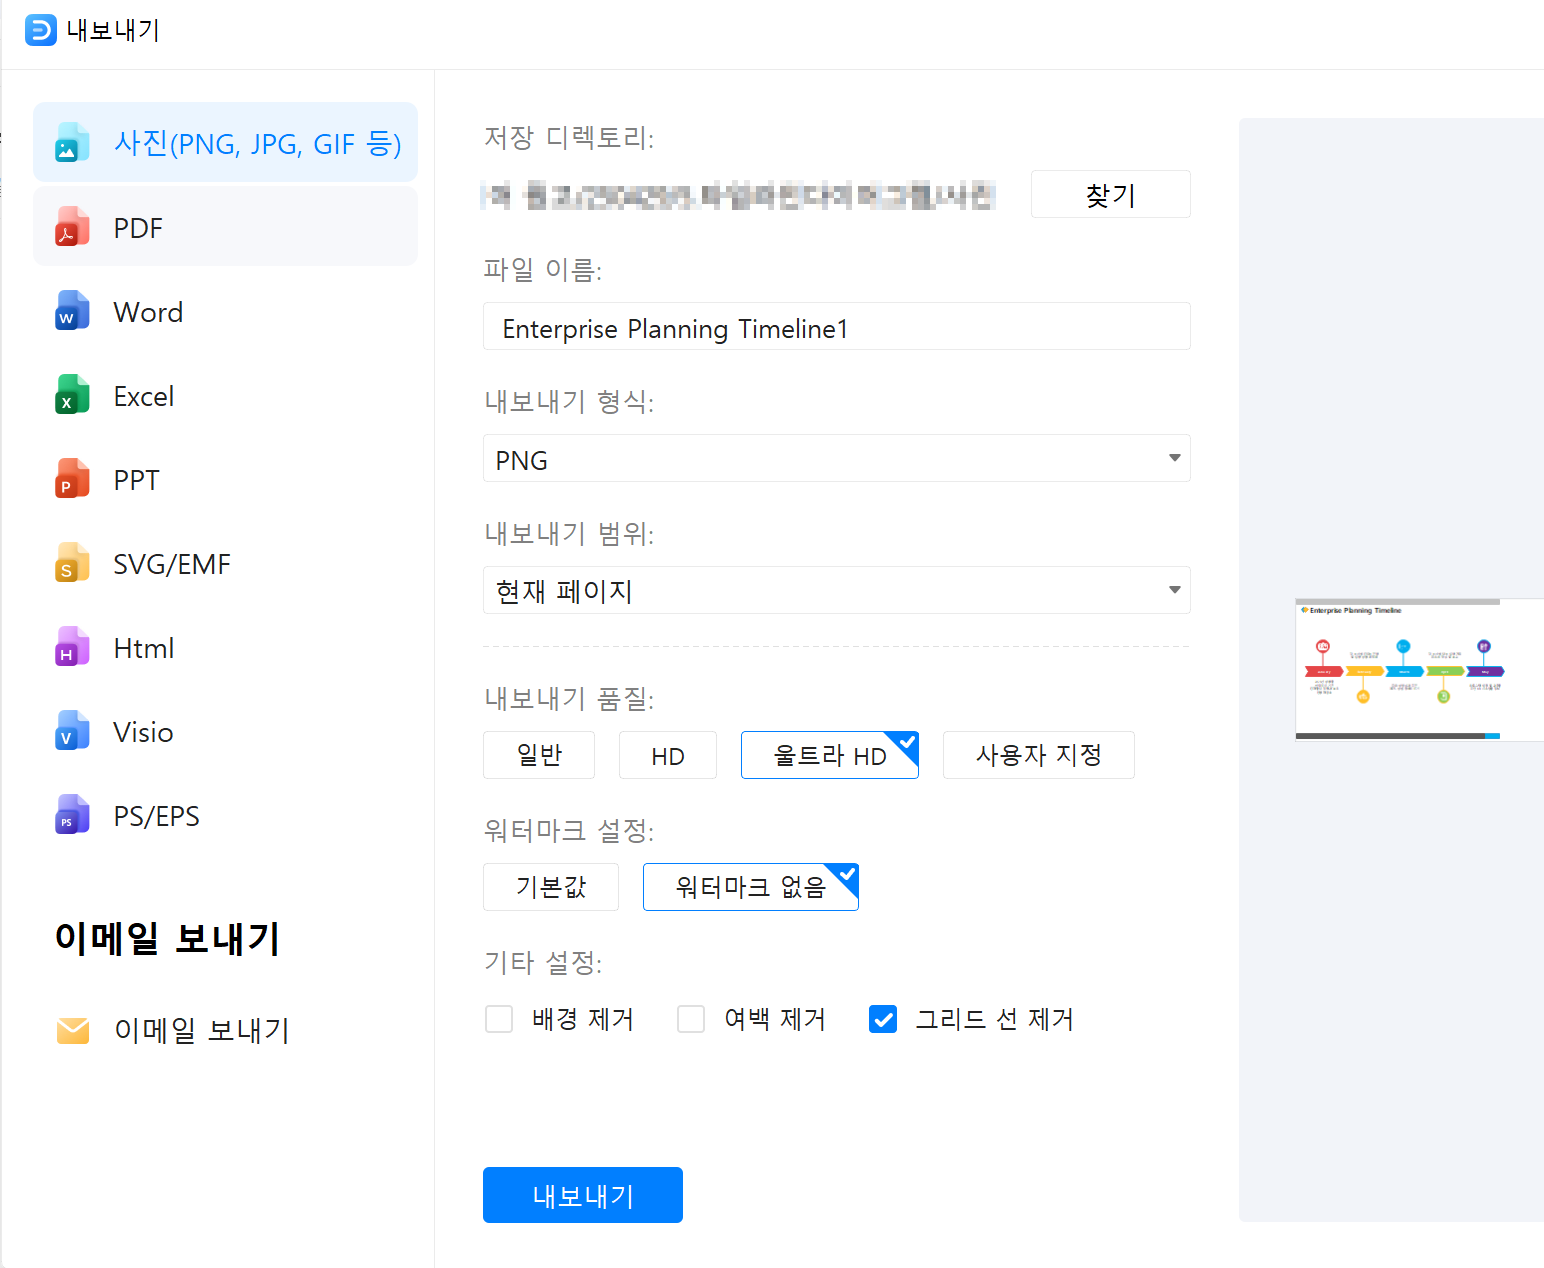The width and height of the screenshot is (1544, 1268).
Task: Click the blue Visio file icon
Action: click(72, 730)
